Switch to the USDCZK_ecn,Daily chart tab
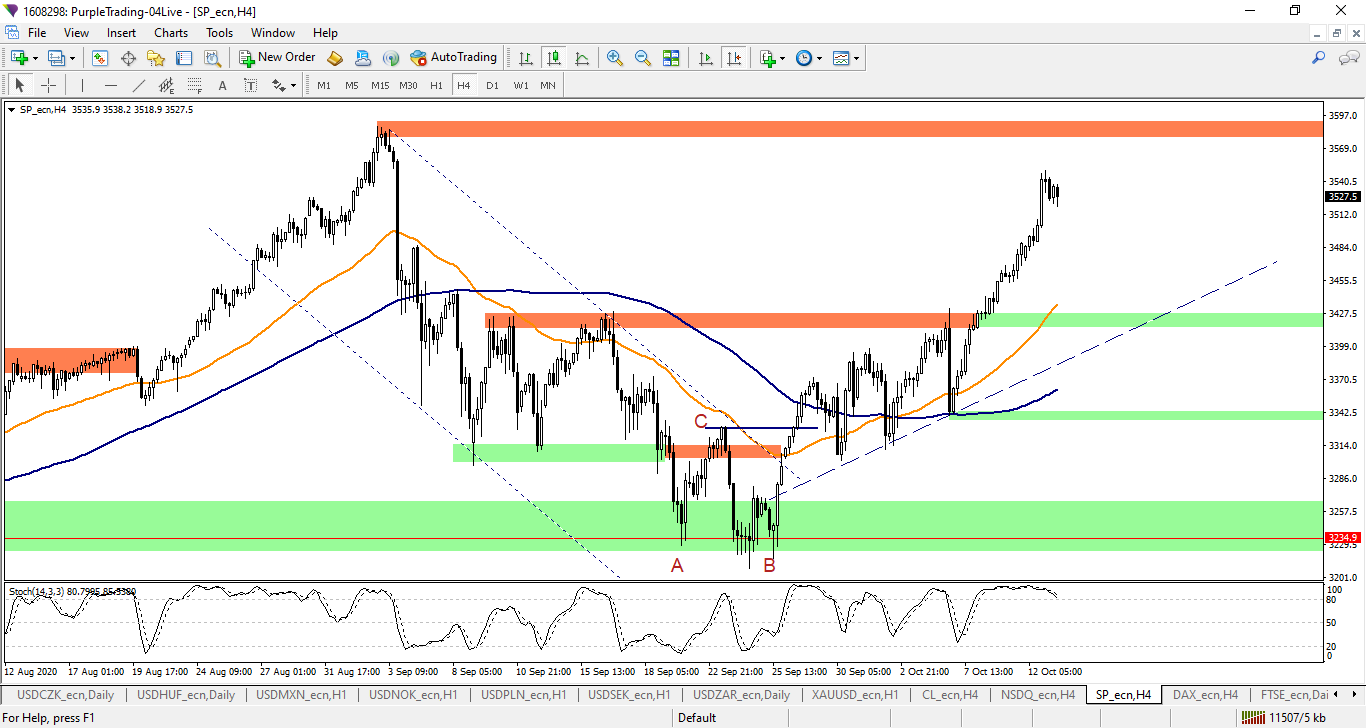The width and height of the screenshot is (1366, 728). coord(65,694)
